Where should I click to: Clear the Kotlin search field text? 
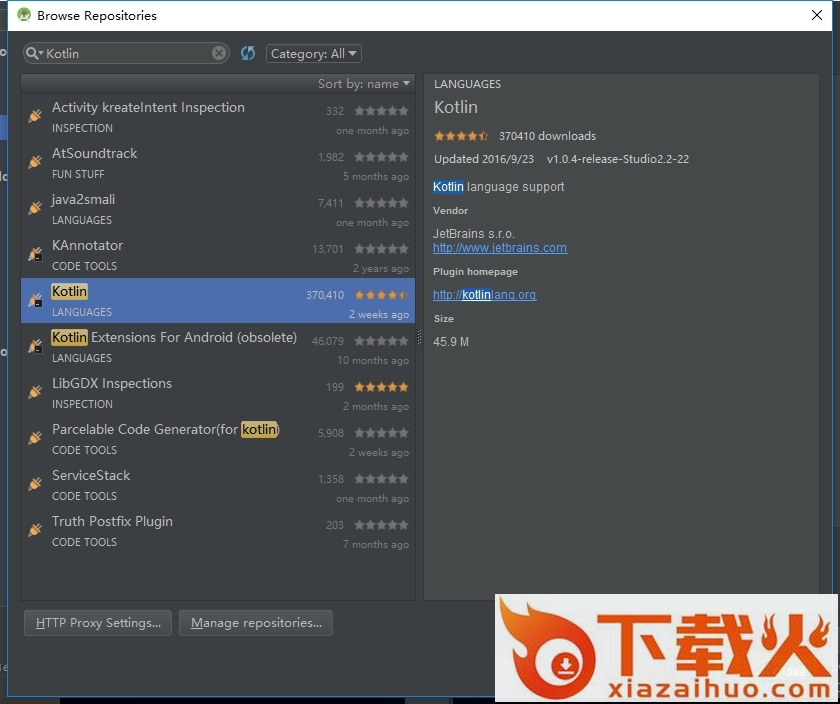point(219,53)
